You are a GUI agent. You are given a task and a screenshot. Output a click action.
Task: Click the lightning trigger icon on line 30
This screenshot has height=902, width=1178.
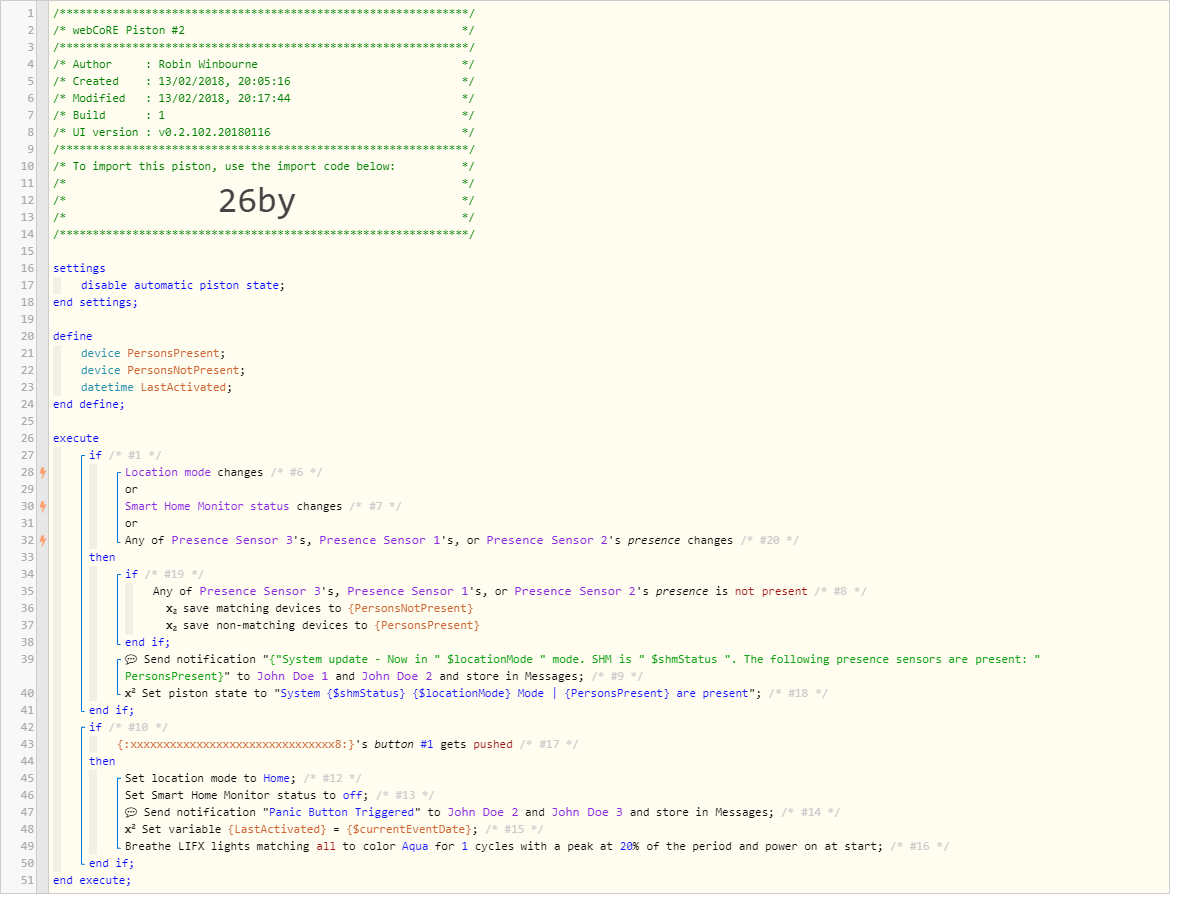point(44,506)
